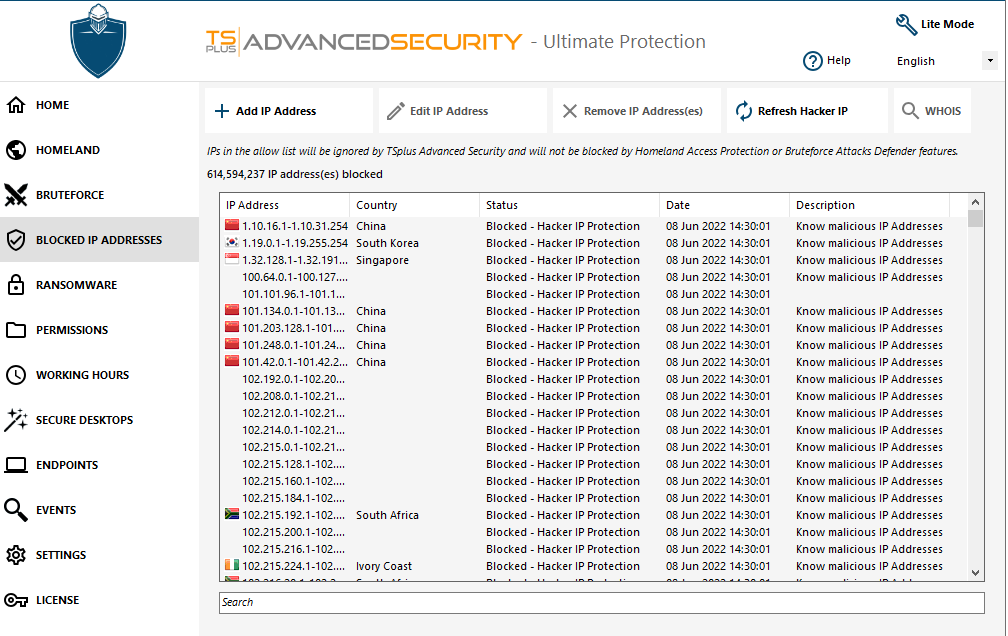Click the Search input field
Screen dimensions: 1008x636
click(601, 603)
